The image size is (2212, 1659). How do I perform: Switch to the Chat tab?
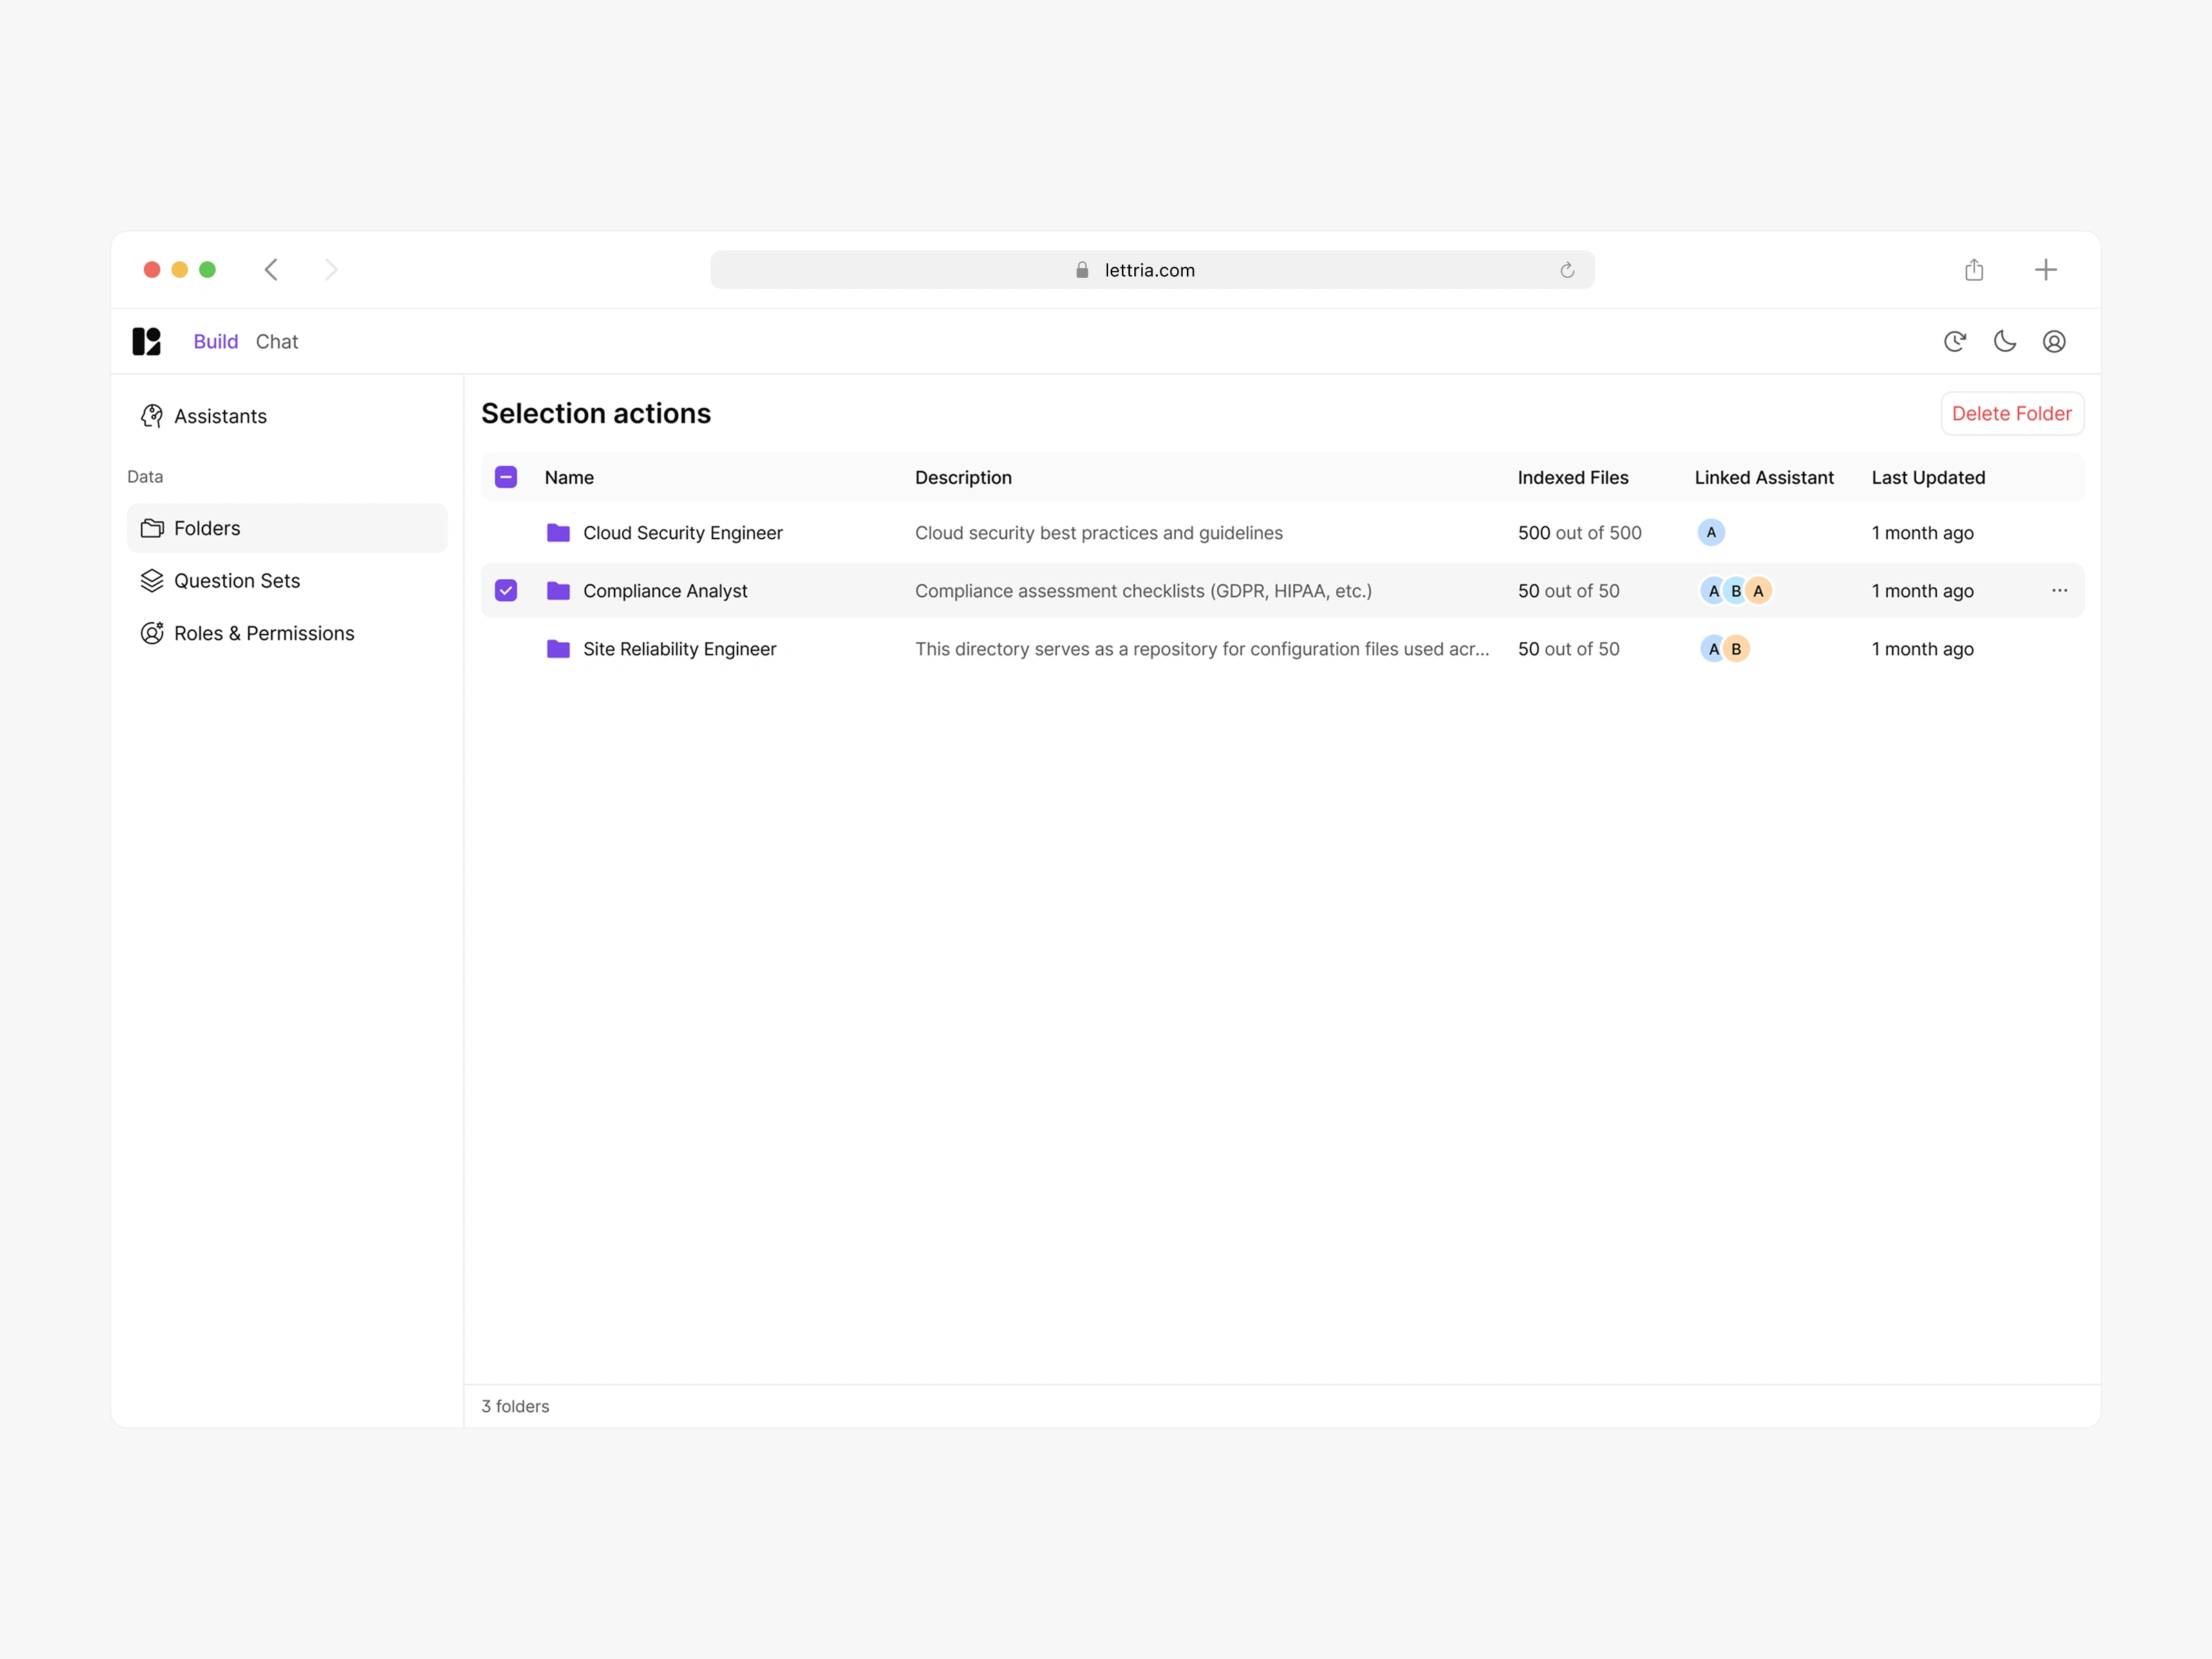[277, 342]
